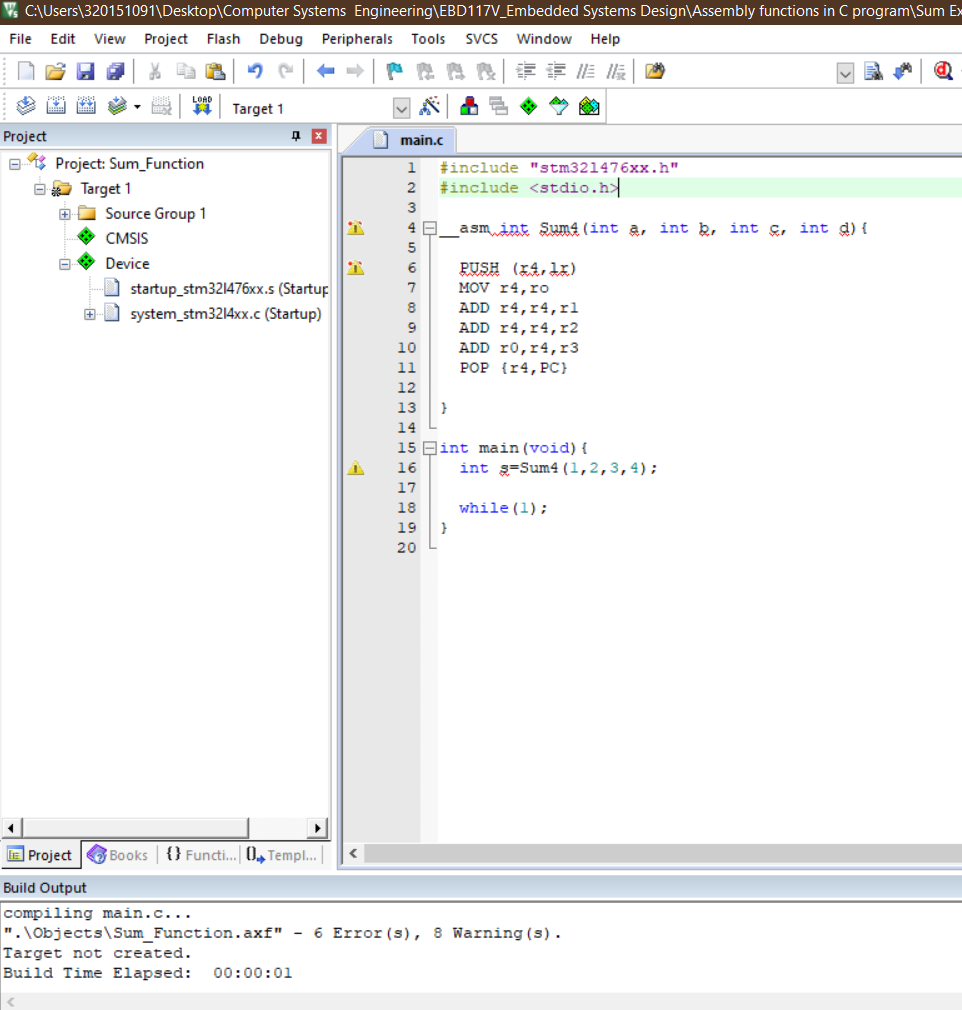Click the Translate current file icon
962x1010 pixels.
25,106
